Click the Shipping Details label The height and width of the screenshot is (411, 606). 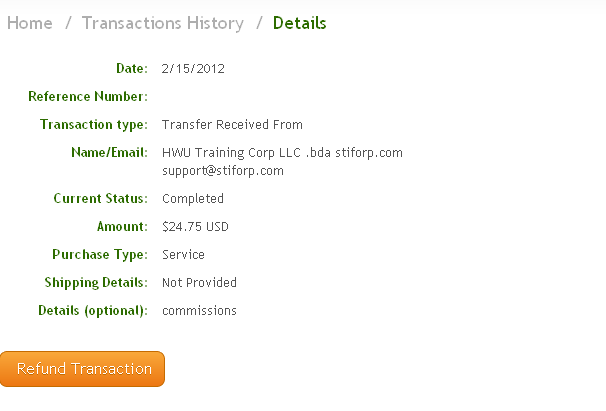(96, 283)
